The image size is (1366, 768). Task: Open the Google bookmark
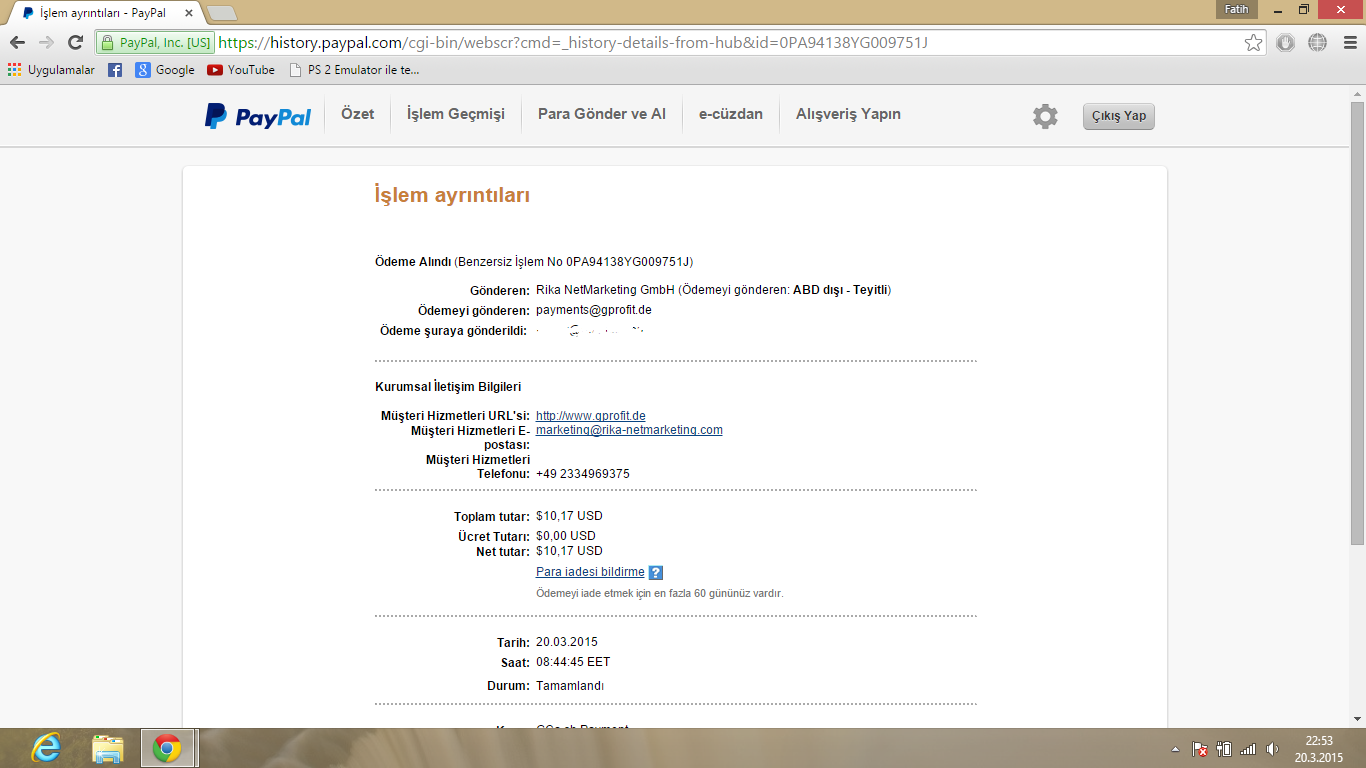(x=165, y=70)
